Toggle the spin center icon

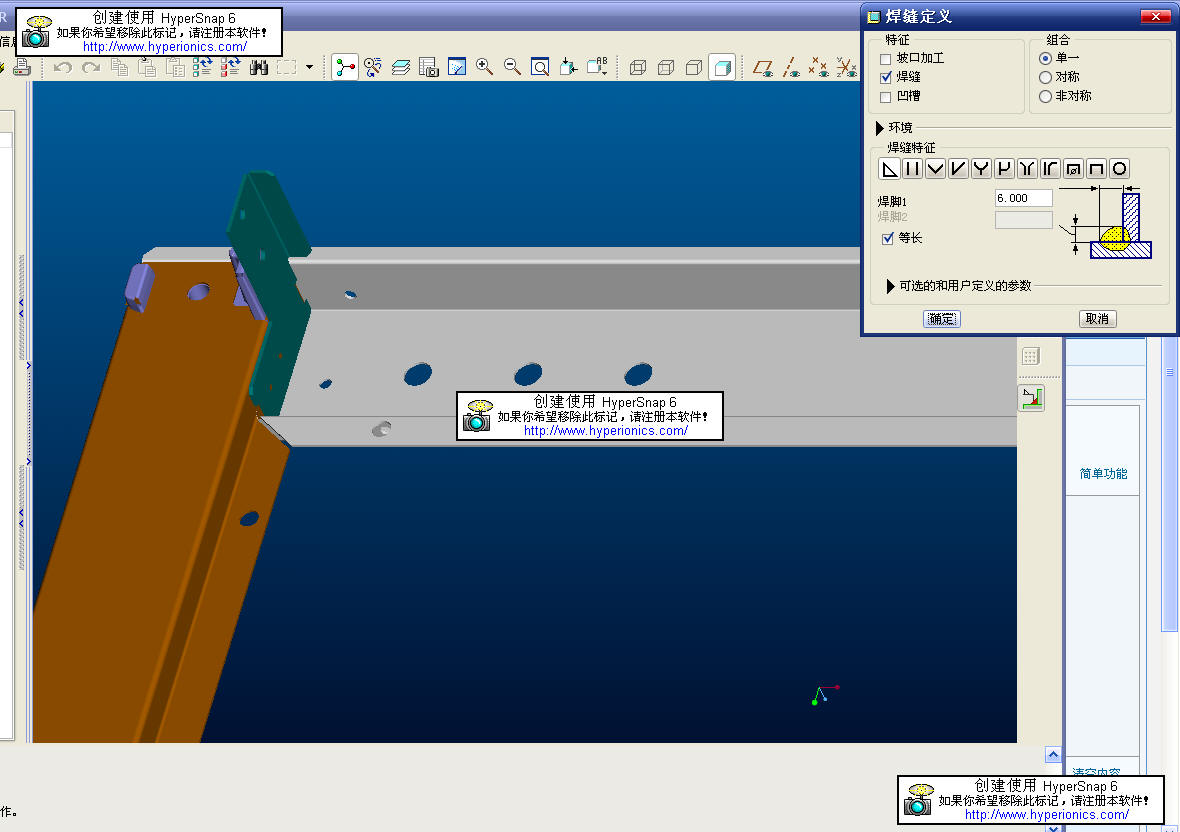click(345, 68)
